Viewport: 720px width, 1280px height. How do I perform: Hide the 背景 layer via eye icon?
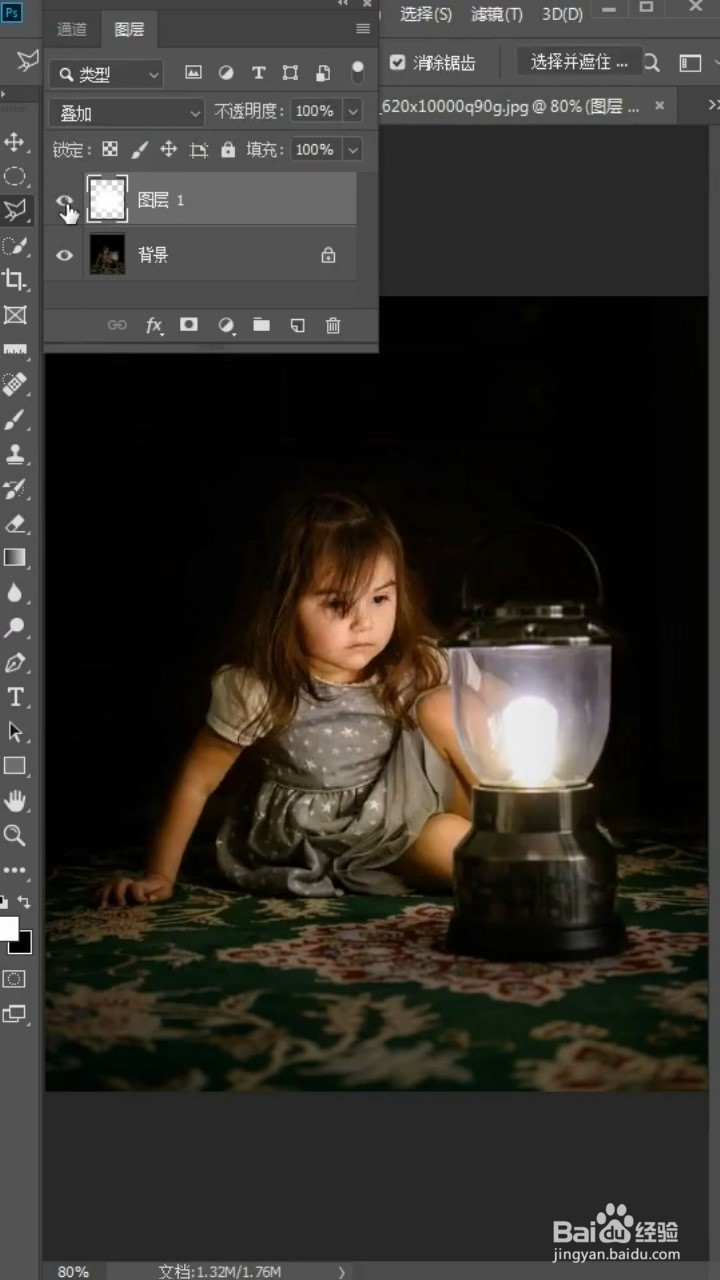(65, 255)
